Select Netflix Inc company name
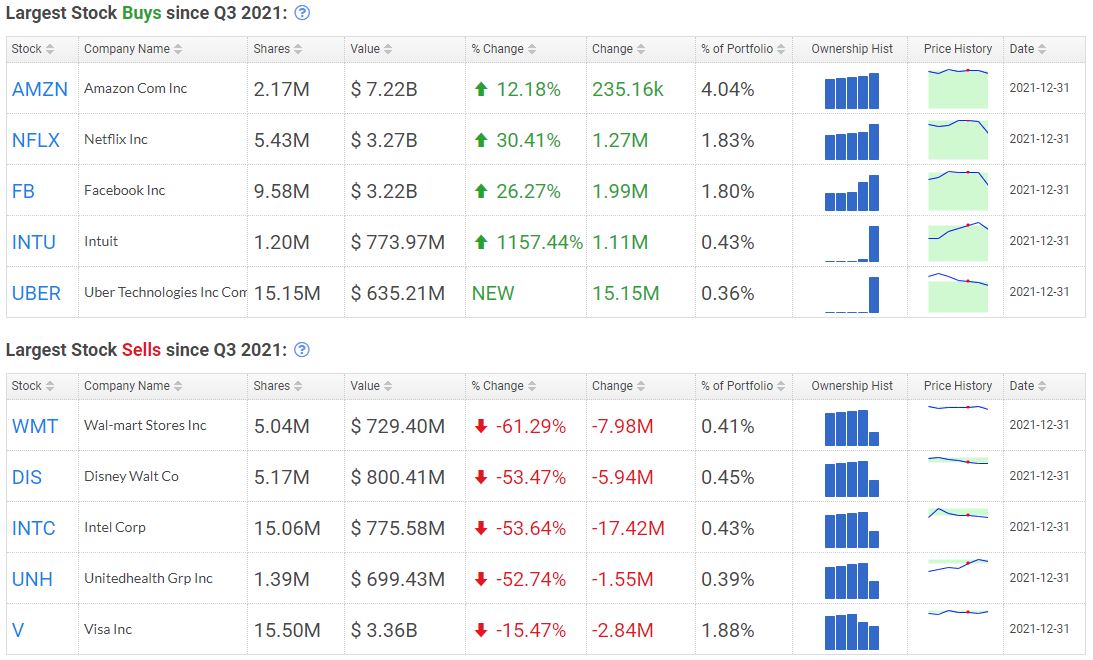Image resolution: width=1093 pixels, height=660 pixels. (116, 139)
